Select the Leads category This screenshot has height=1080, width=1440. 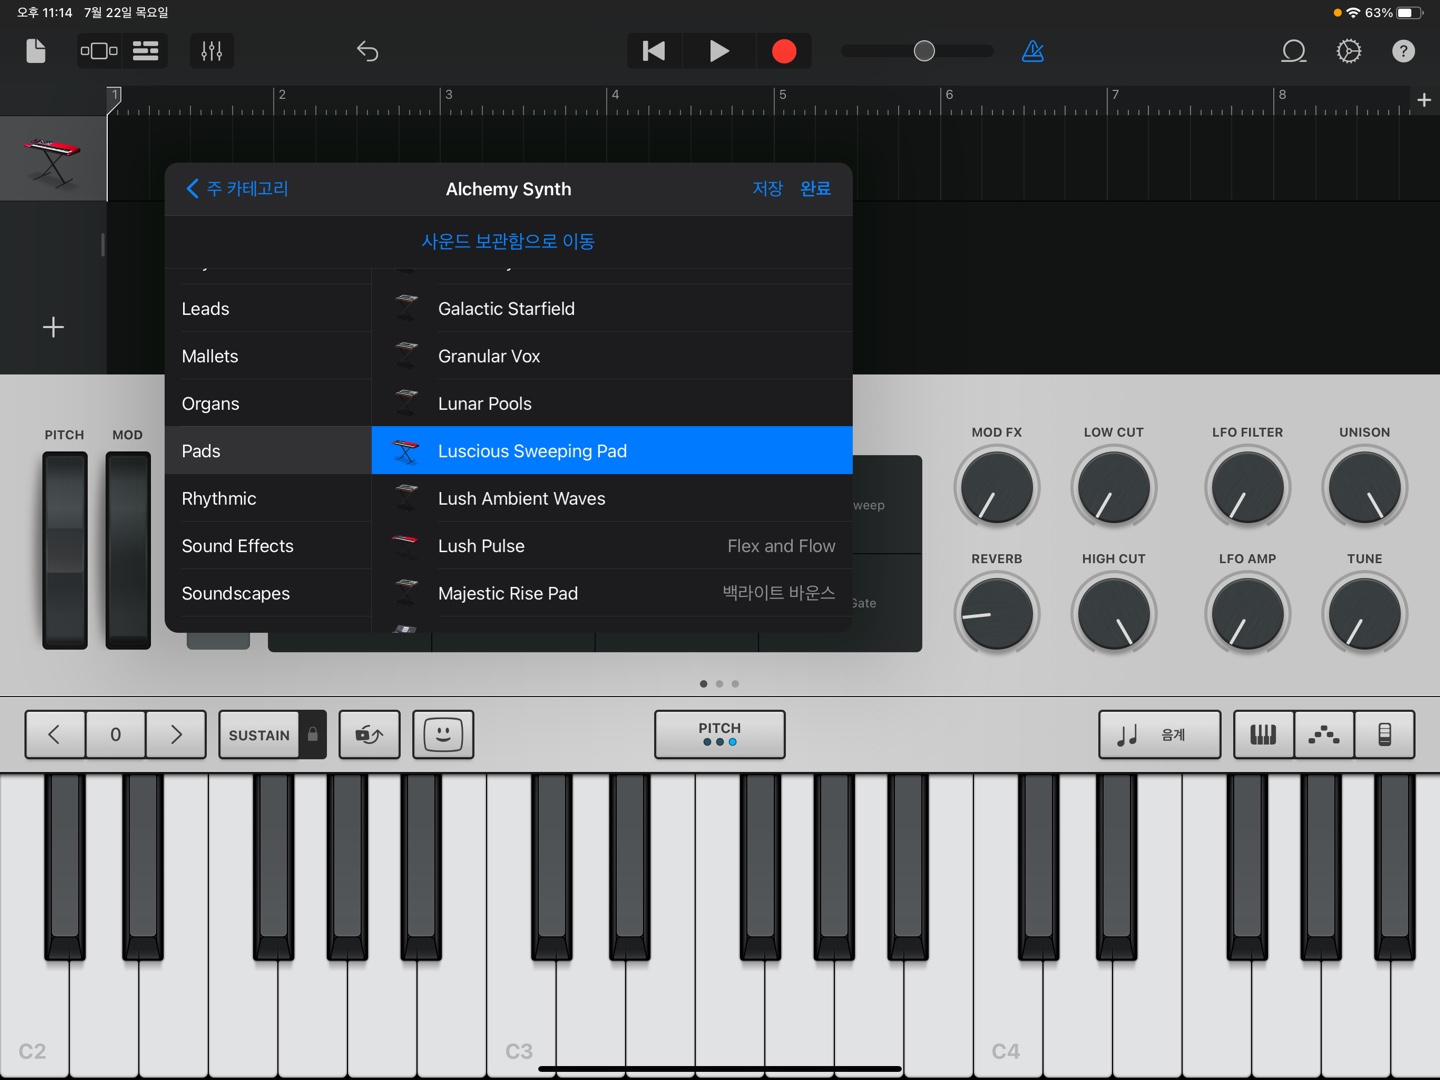click(268, 309)
